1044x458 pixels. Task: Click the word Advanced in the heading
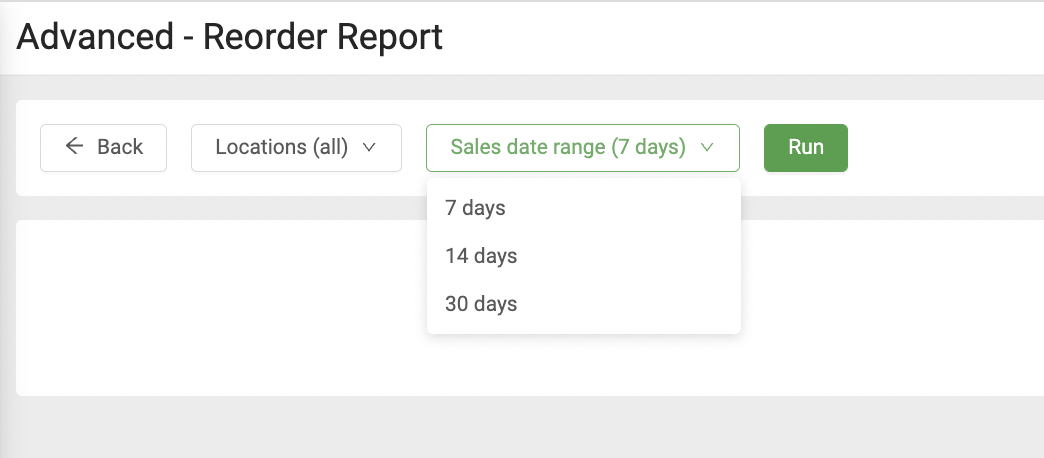click(x=95, y=38)
